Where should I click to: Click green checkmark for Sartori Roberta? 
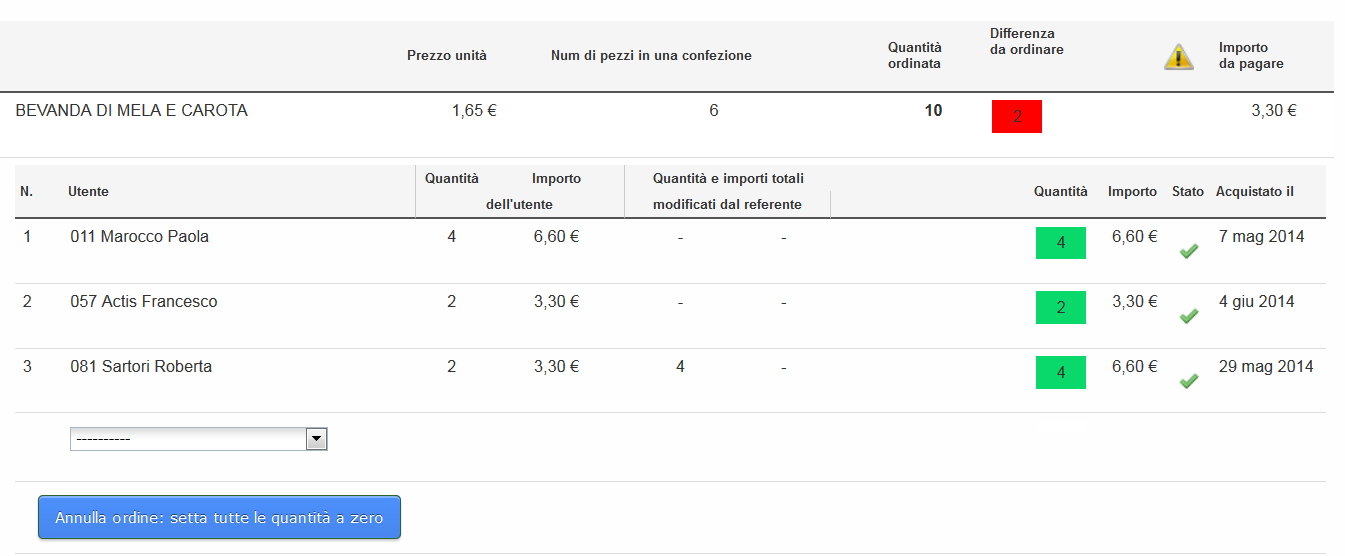1189,381
